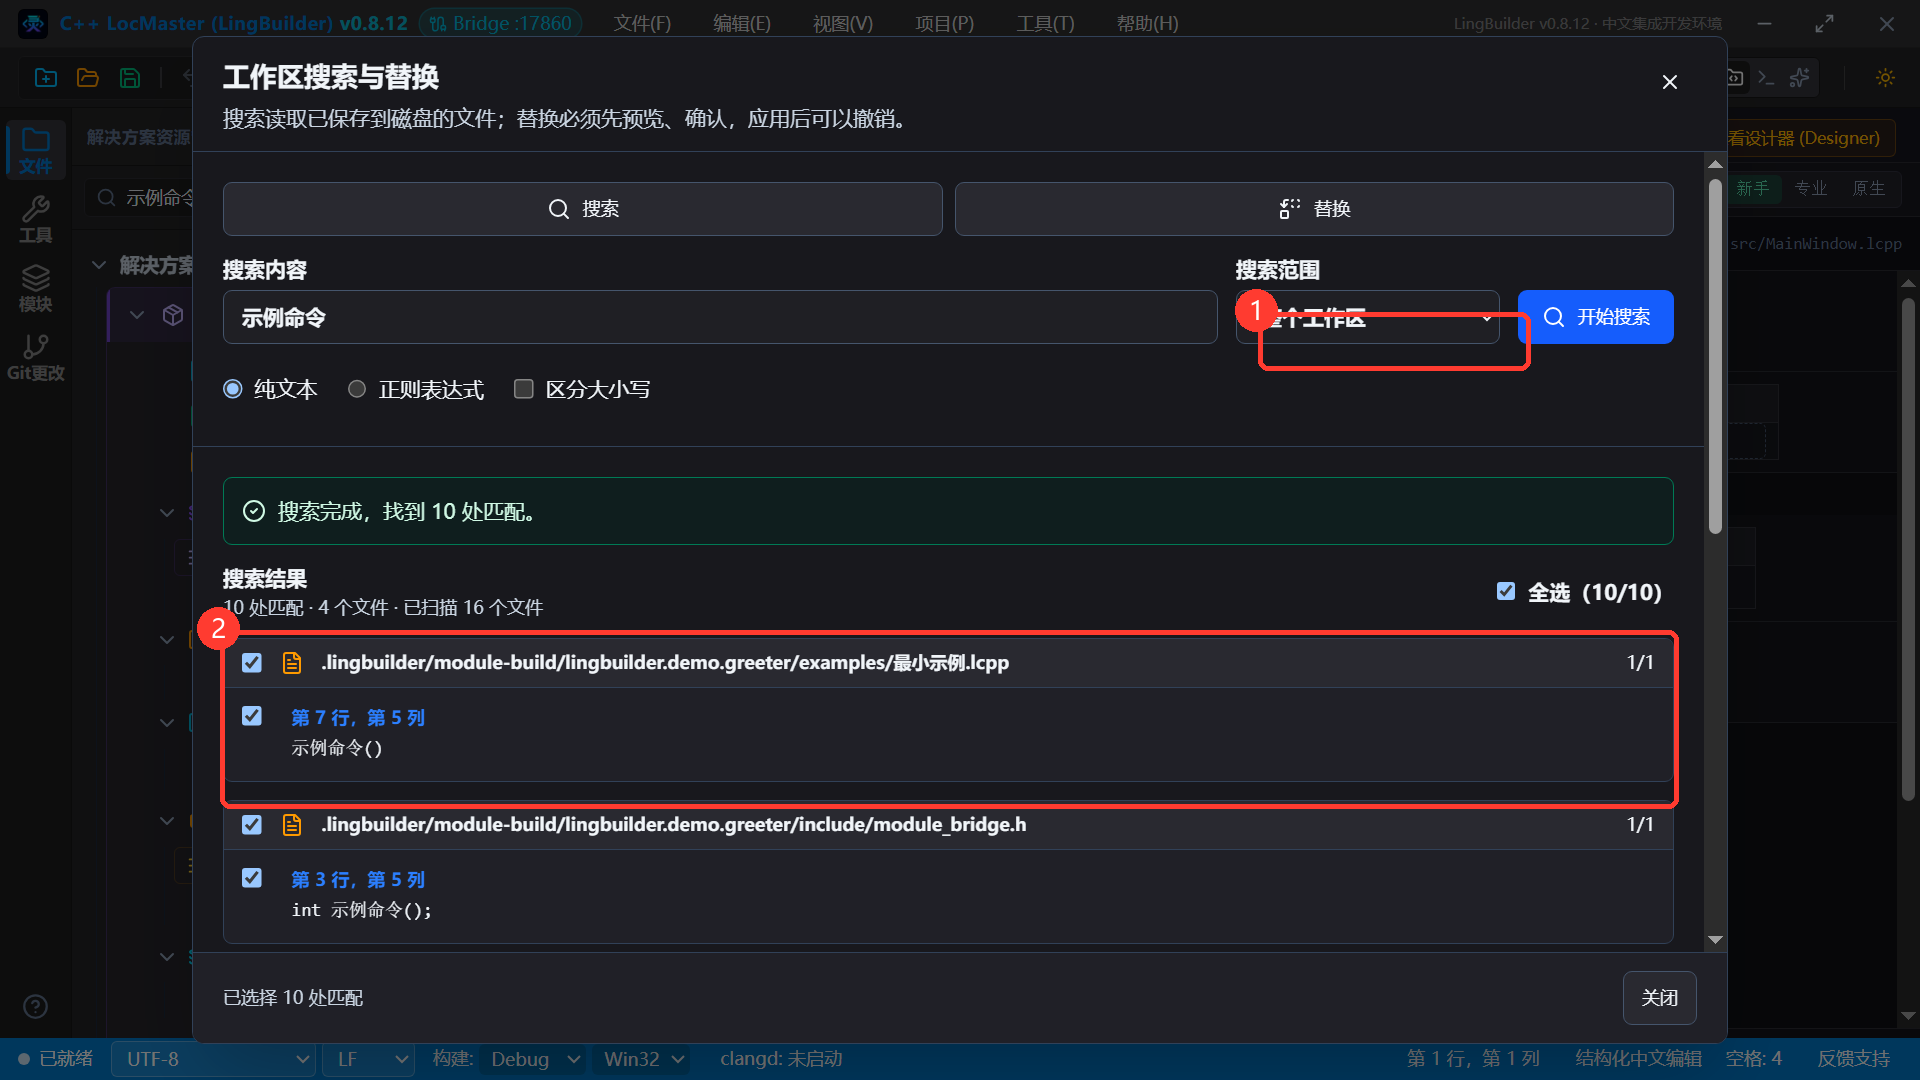
Task: Open the 编辑(E) menu
Action: (742, 23)
